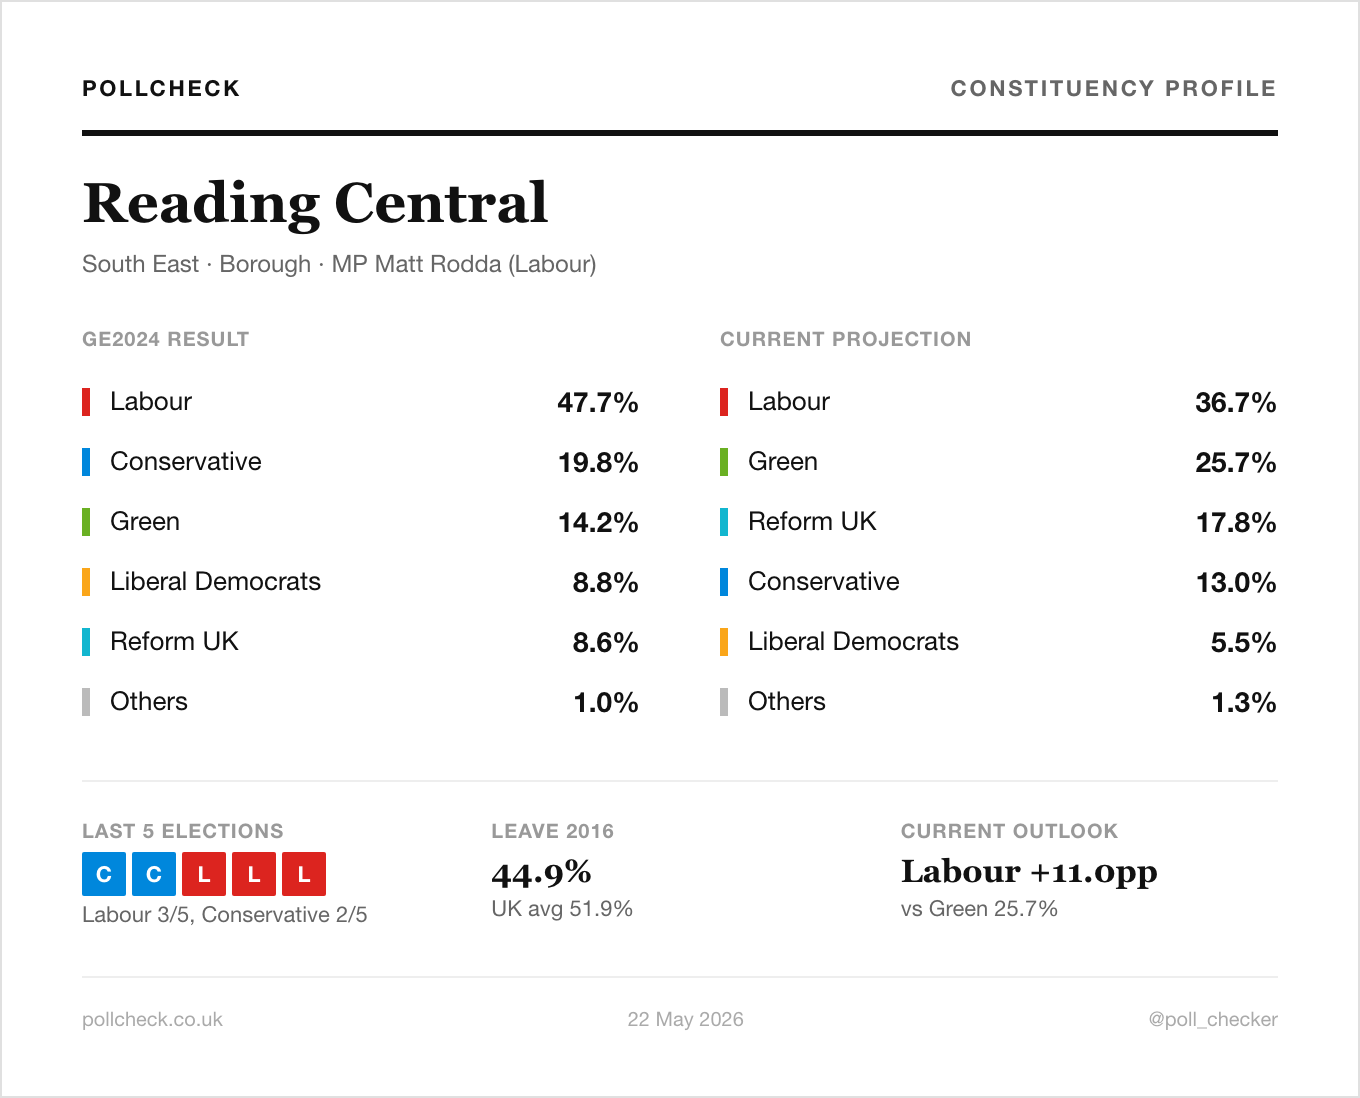This screenshot has width=1360, height=1098.
Task: Click the second blue C election badge
Action: coord(154,874)
